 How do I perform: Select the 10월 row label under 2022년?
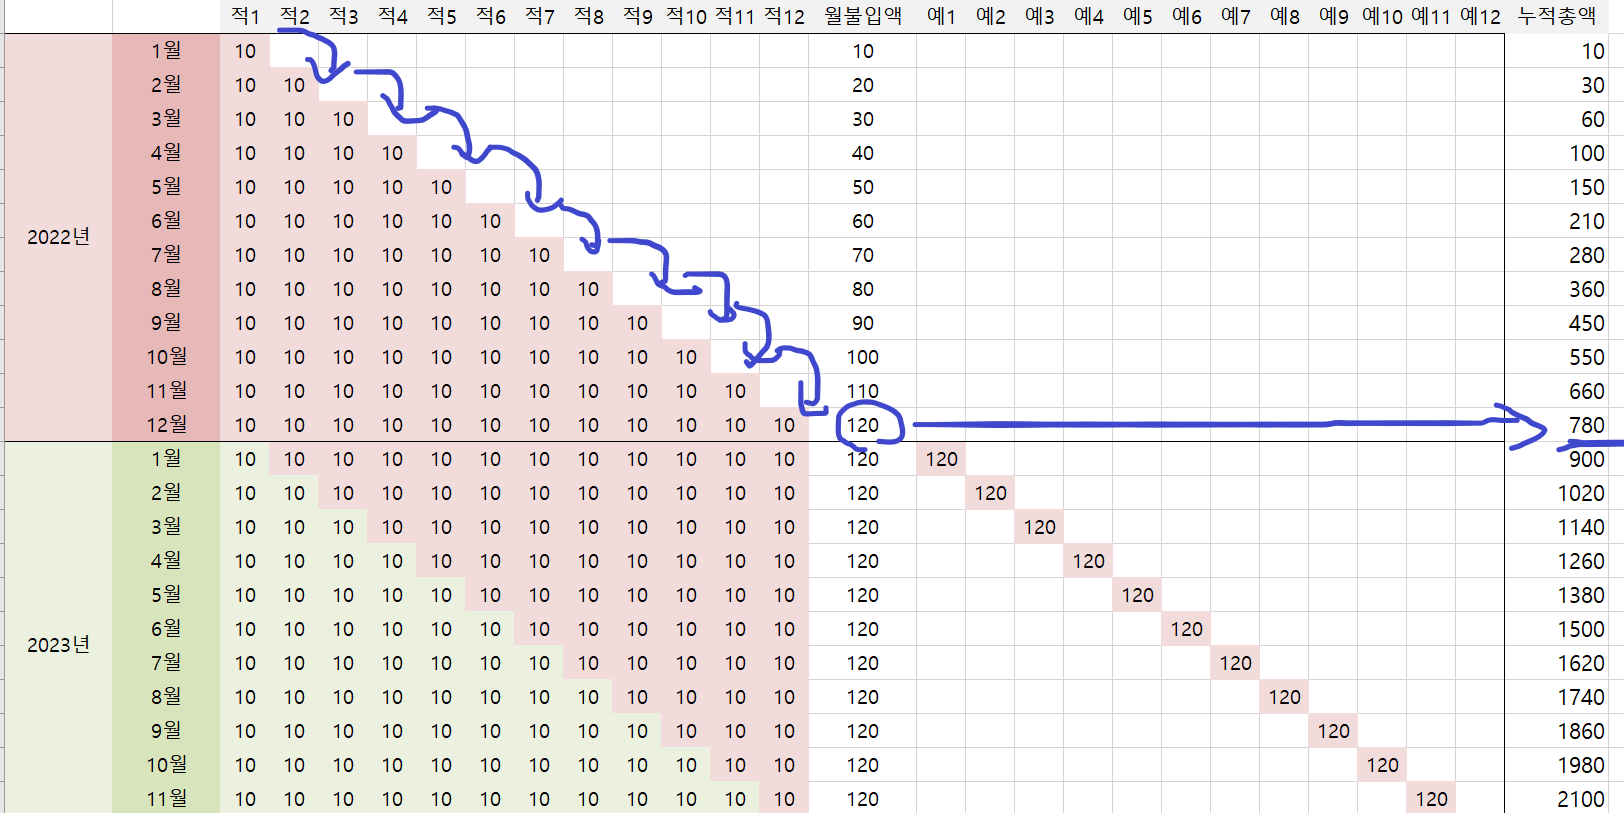(166, 356)
